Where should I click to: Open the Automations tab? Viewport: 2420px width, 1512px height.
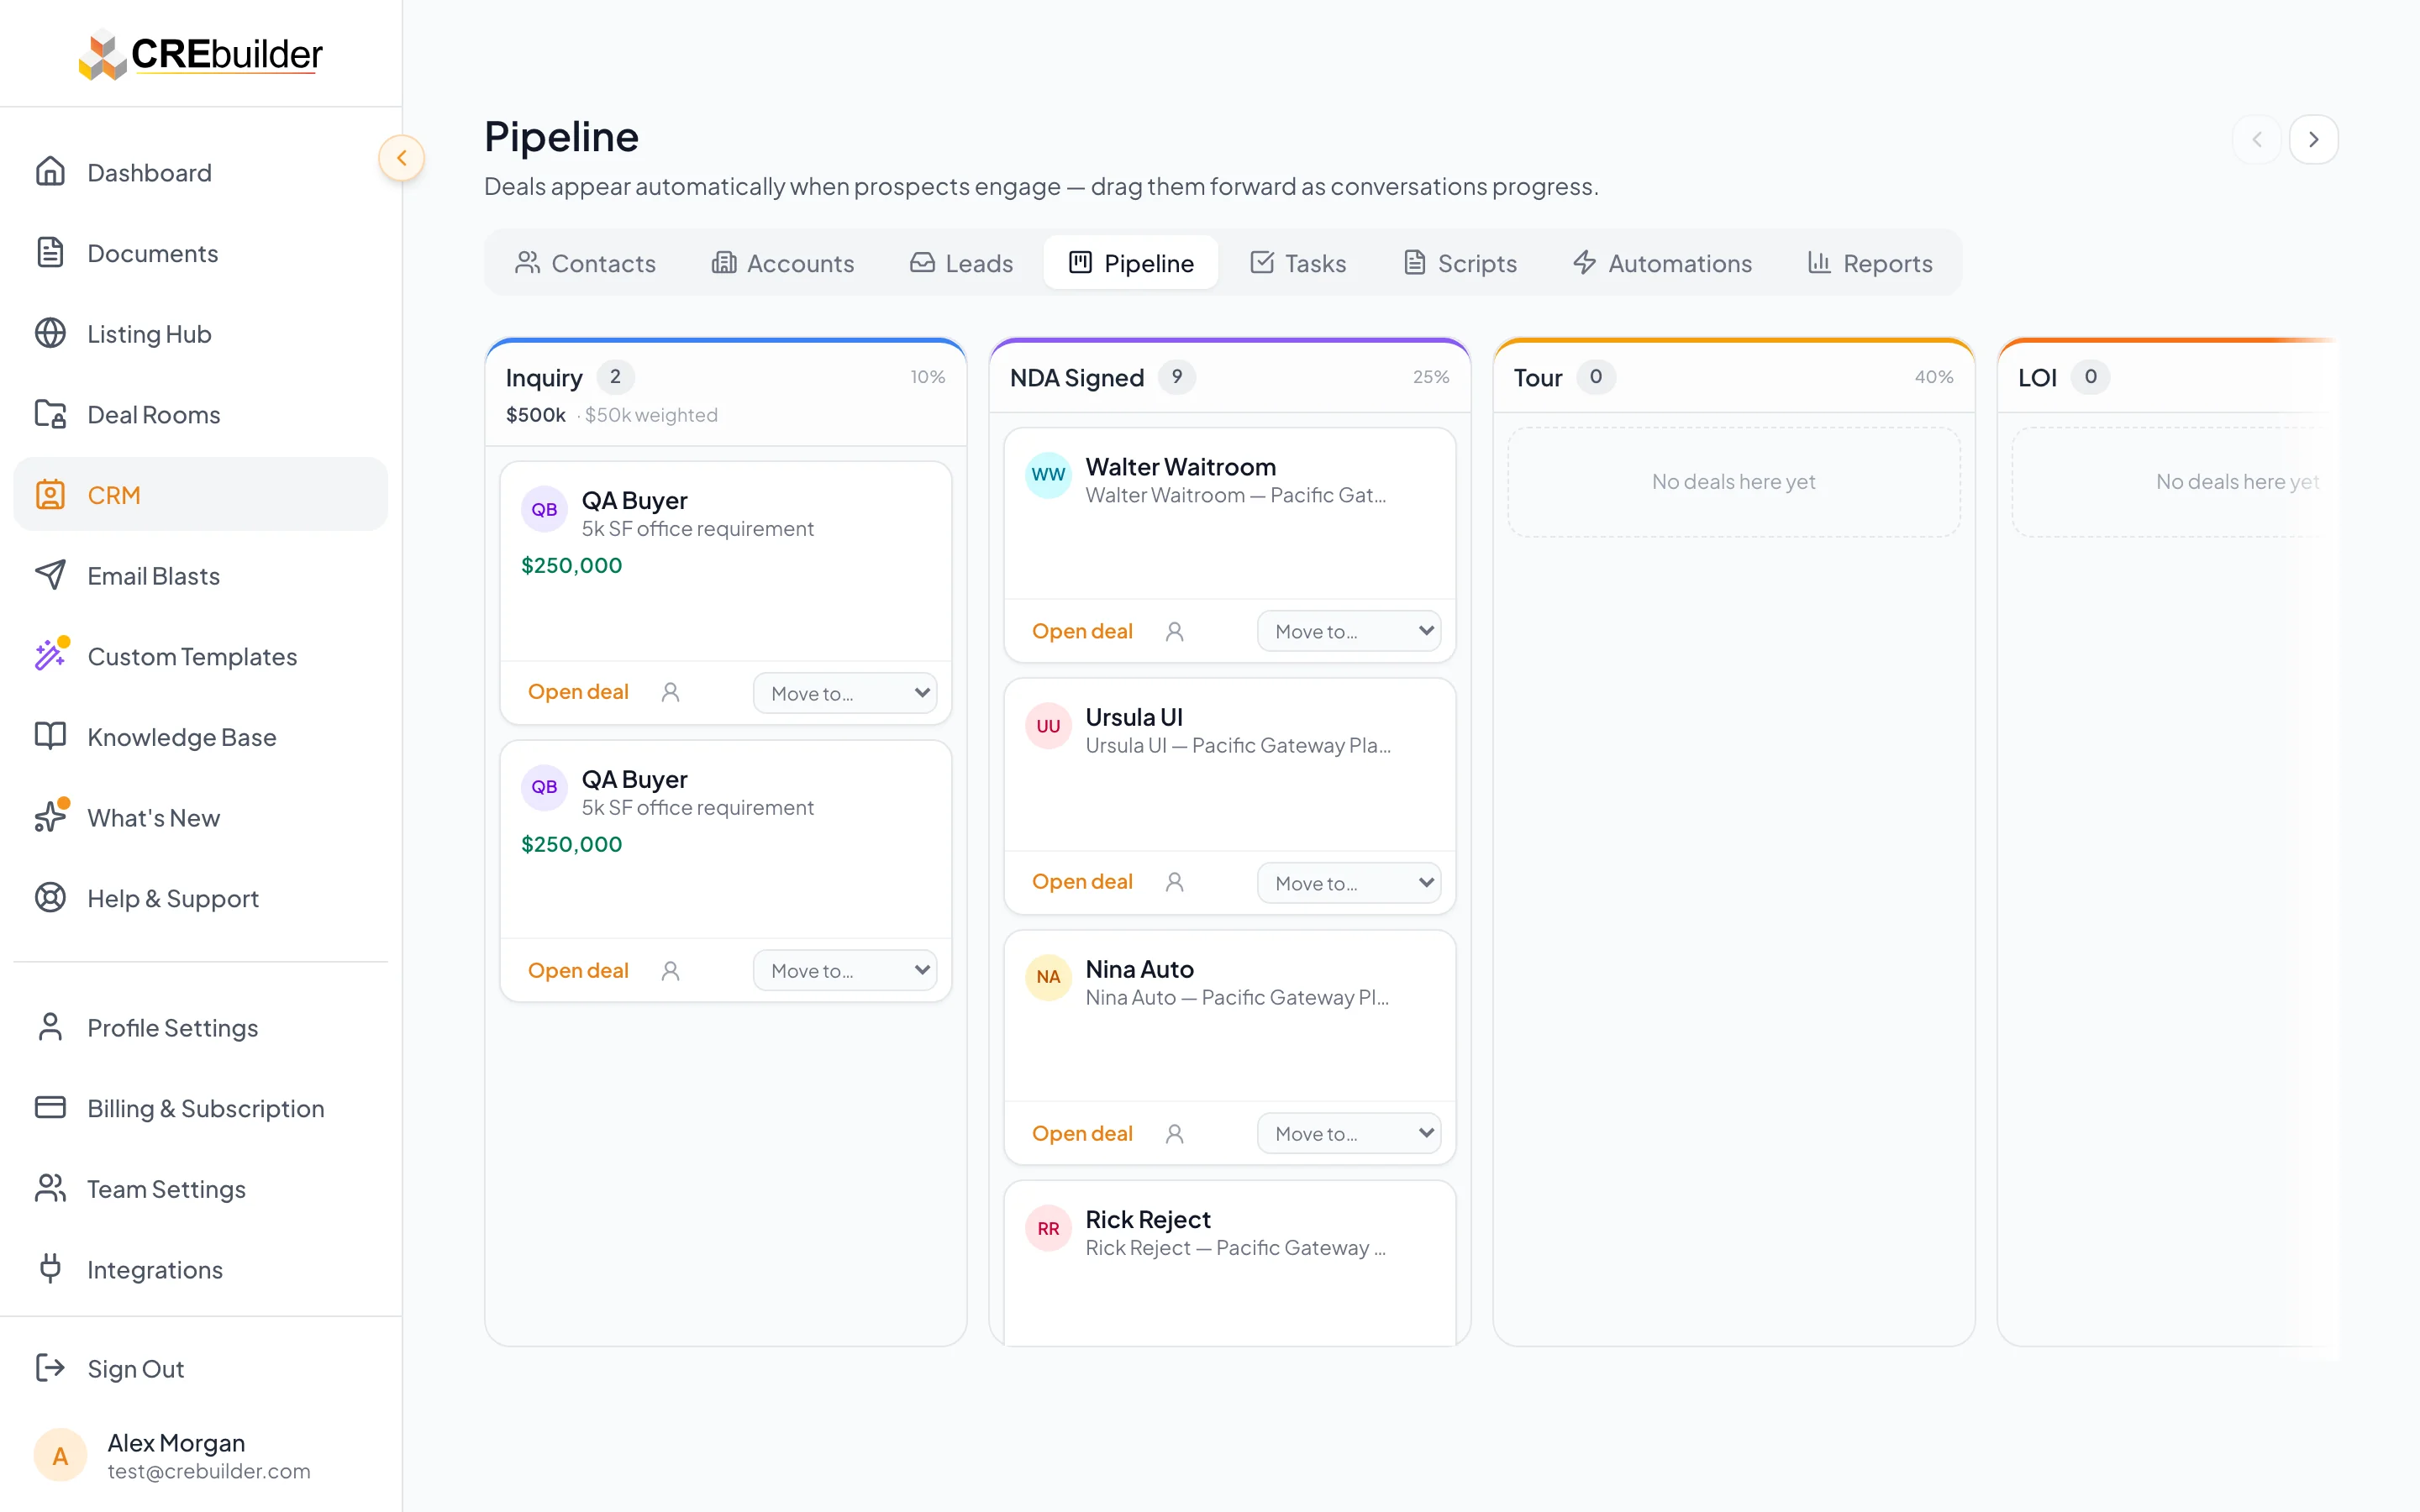1662,263
